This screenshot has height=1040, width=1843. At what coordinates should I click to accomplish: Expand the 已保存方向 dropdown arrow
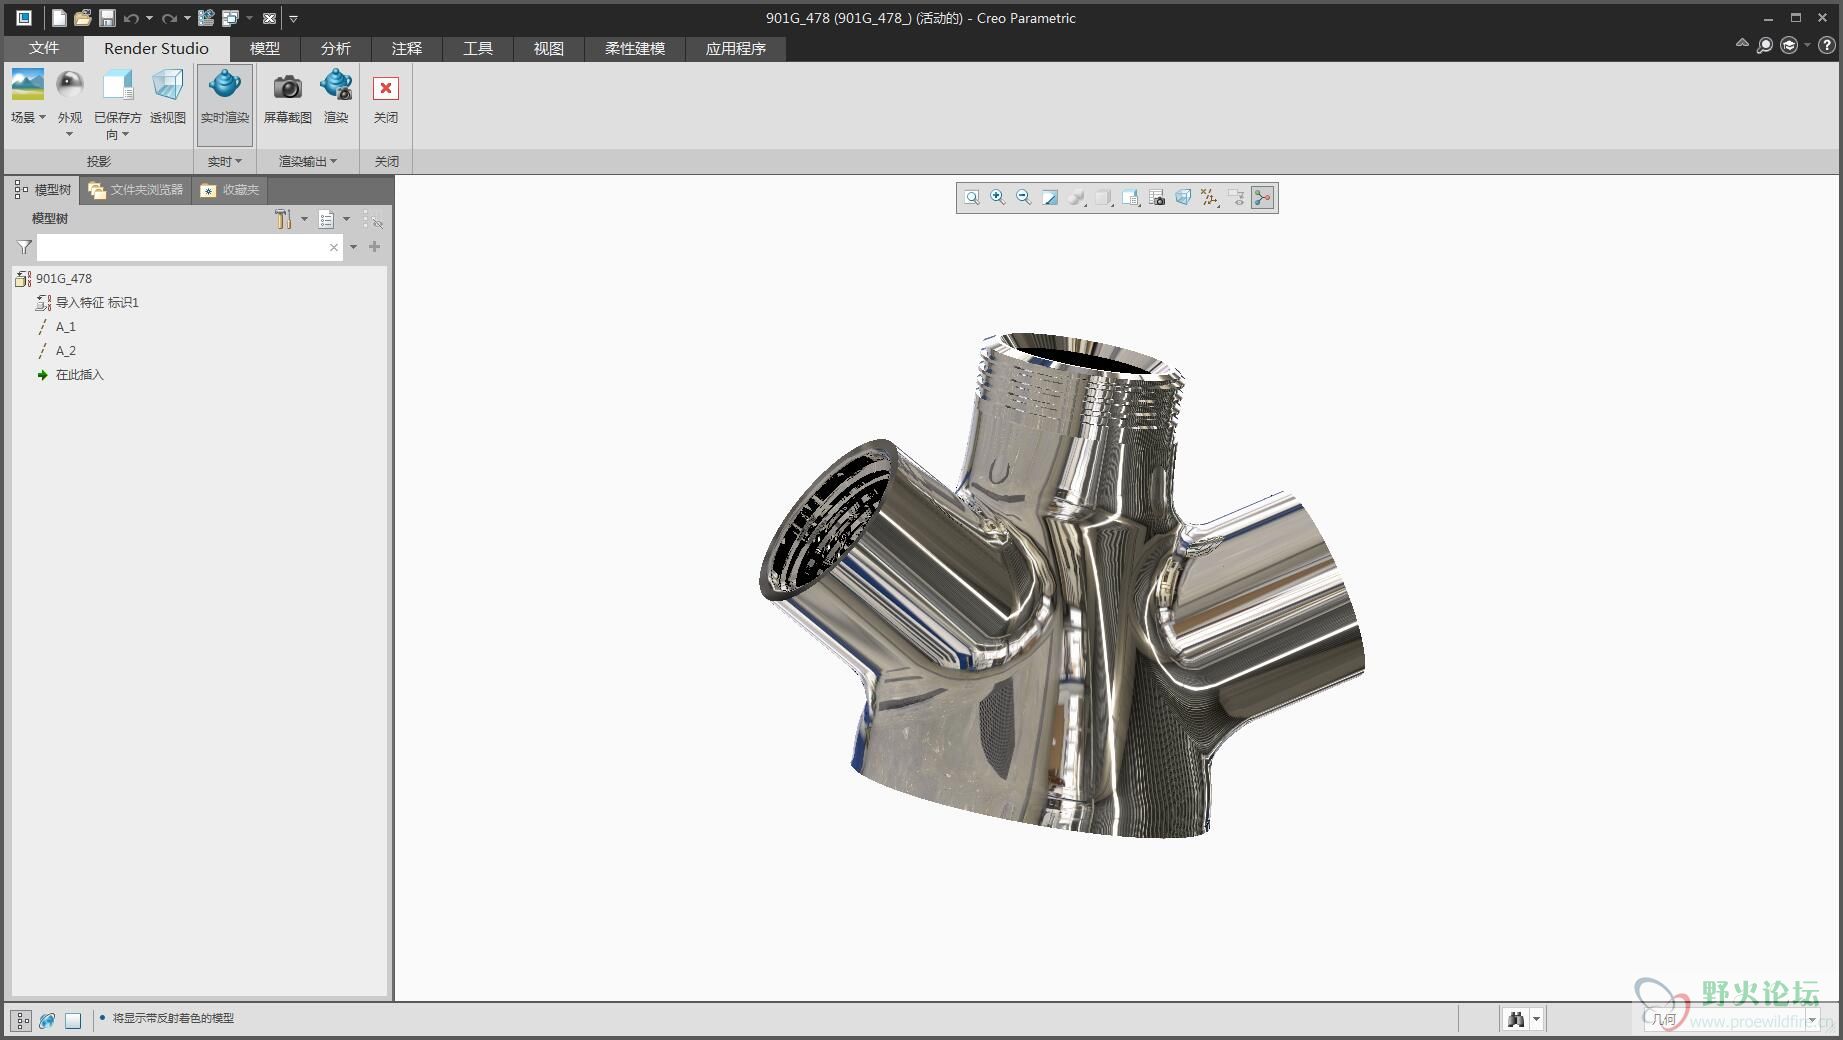pos(126,134)
